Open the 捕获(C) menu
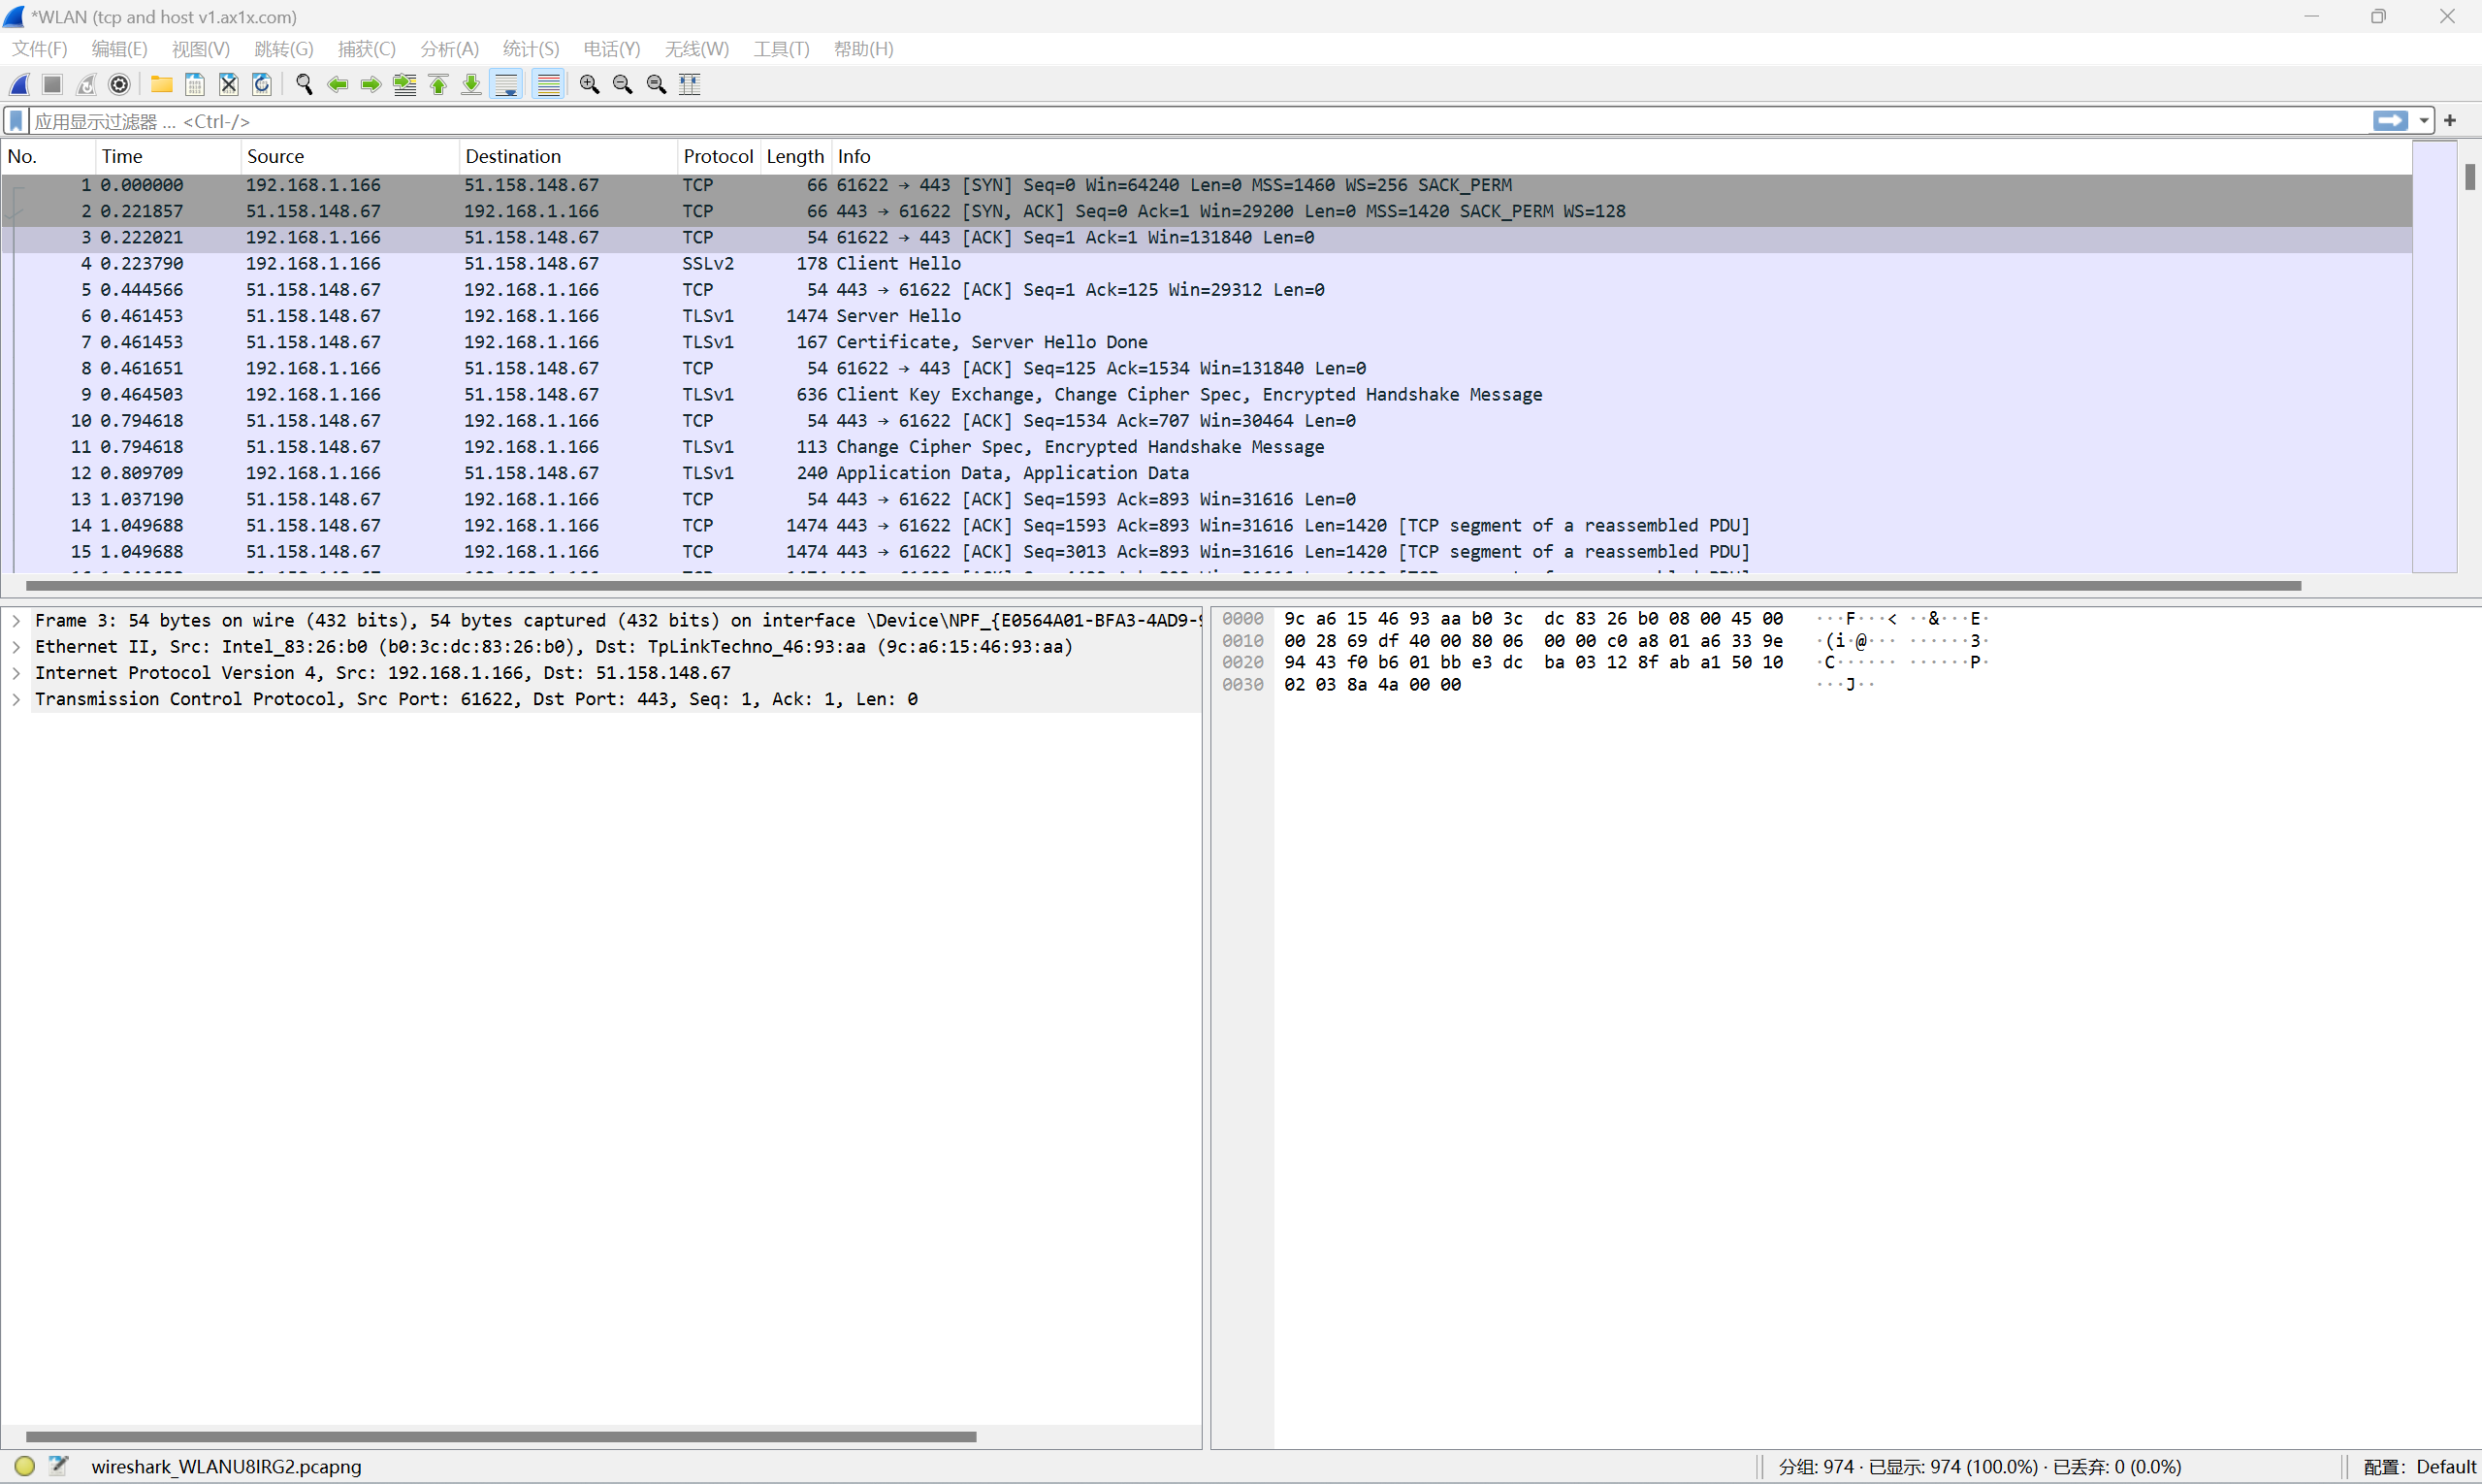The height and width of the screenshot is (1484, 2482). coord(366,49)
